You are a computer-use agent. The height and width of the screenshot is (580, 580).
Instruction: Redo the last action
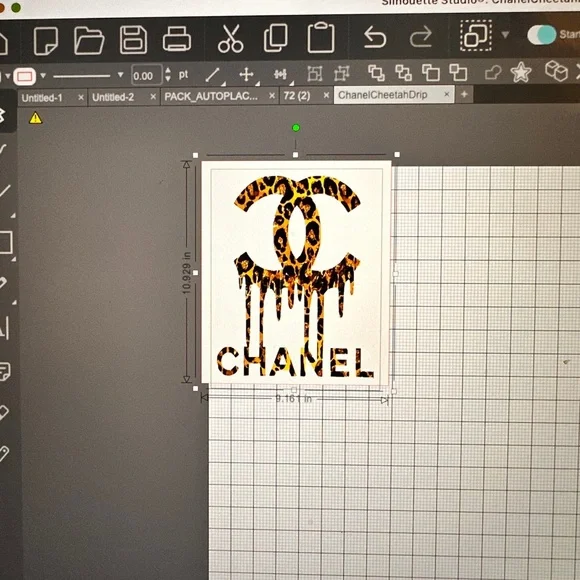tap(421, 37)
